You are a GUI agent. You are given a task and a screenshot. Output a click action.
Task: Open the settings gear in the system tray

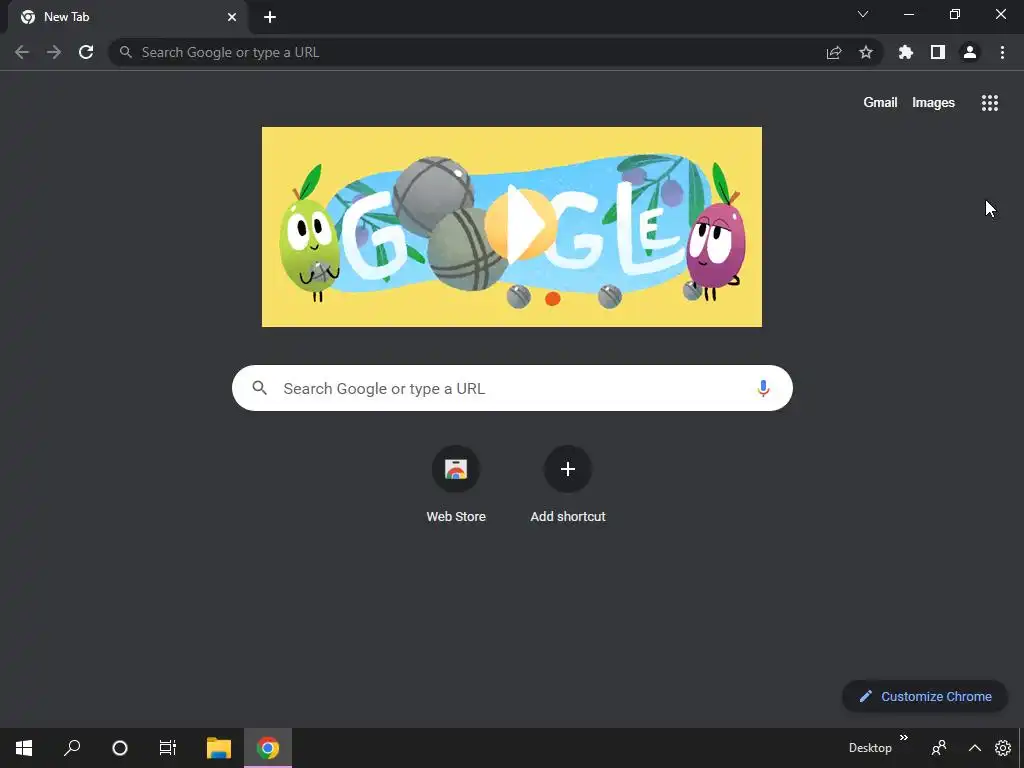(x=1003, y=748)
